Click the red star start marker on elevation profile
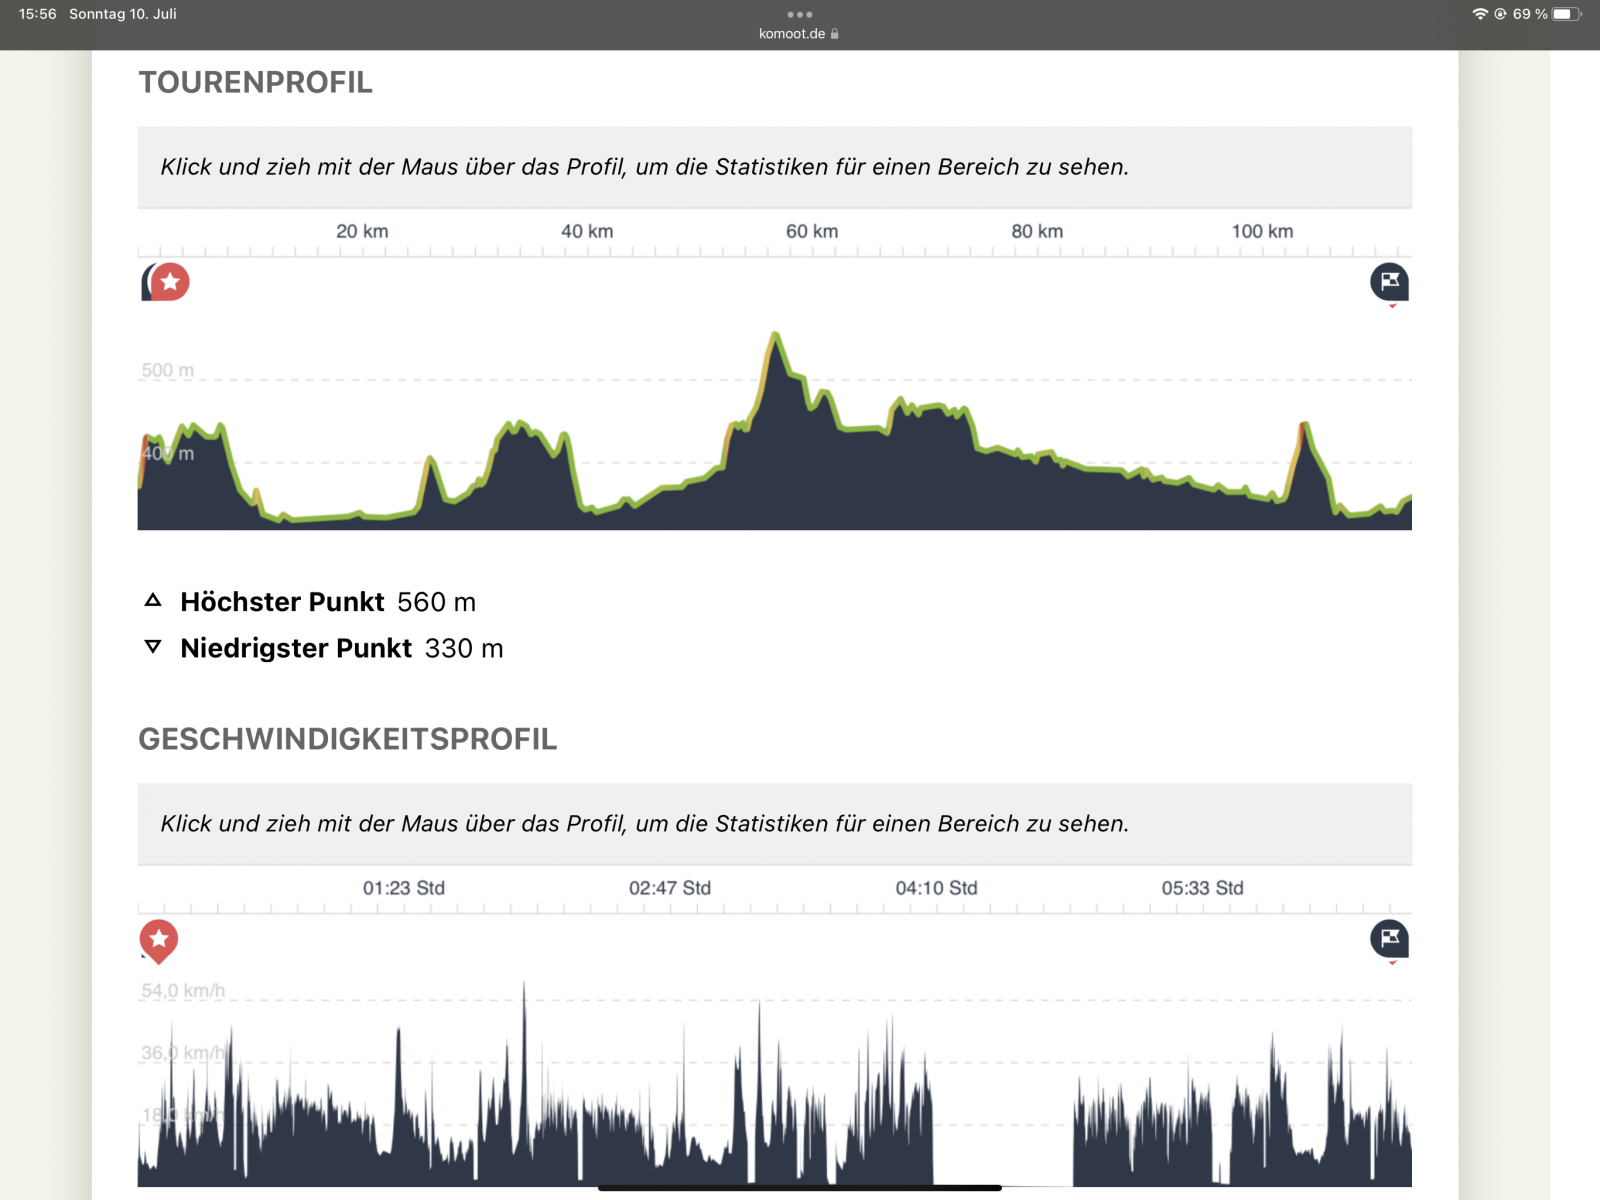The width and height of the screenshot is (1600, 1200). (170, 282)
